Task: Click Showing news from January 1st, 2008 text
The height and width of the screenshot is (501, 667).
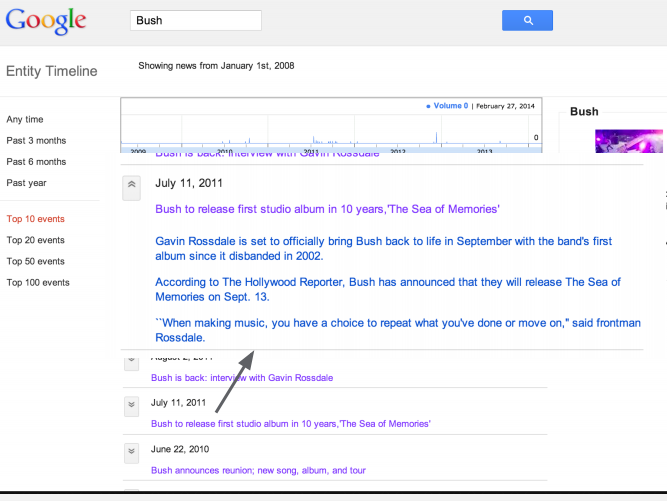Action: point(216,66)
